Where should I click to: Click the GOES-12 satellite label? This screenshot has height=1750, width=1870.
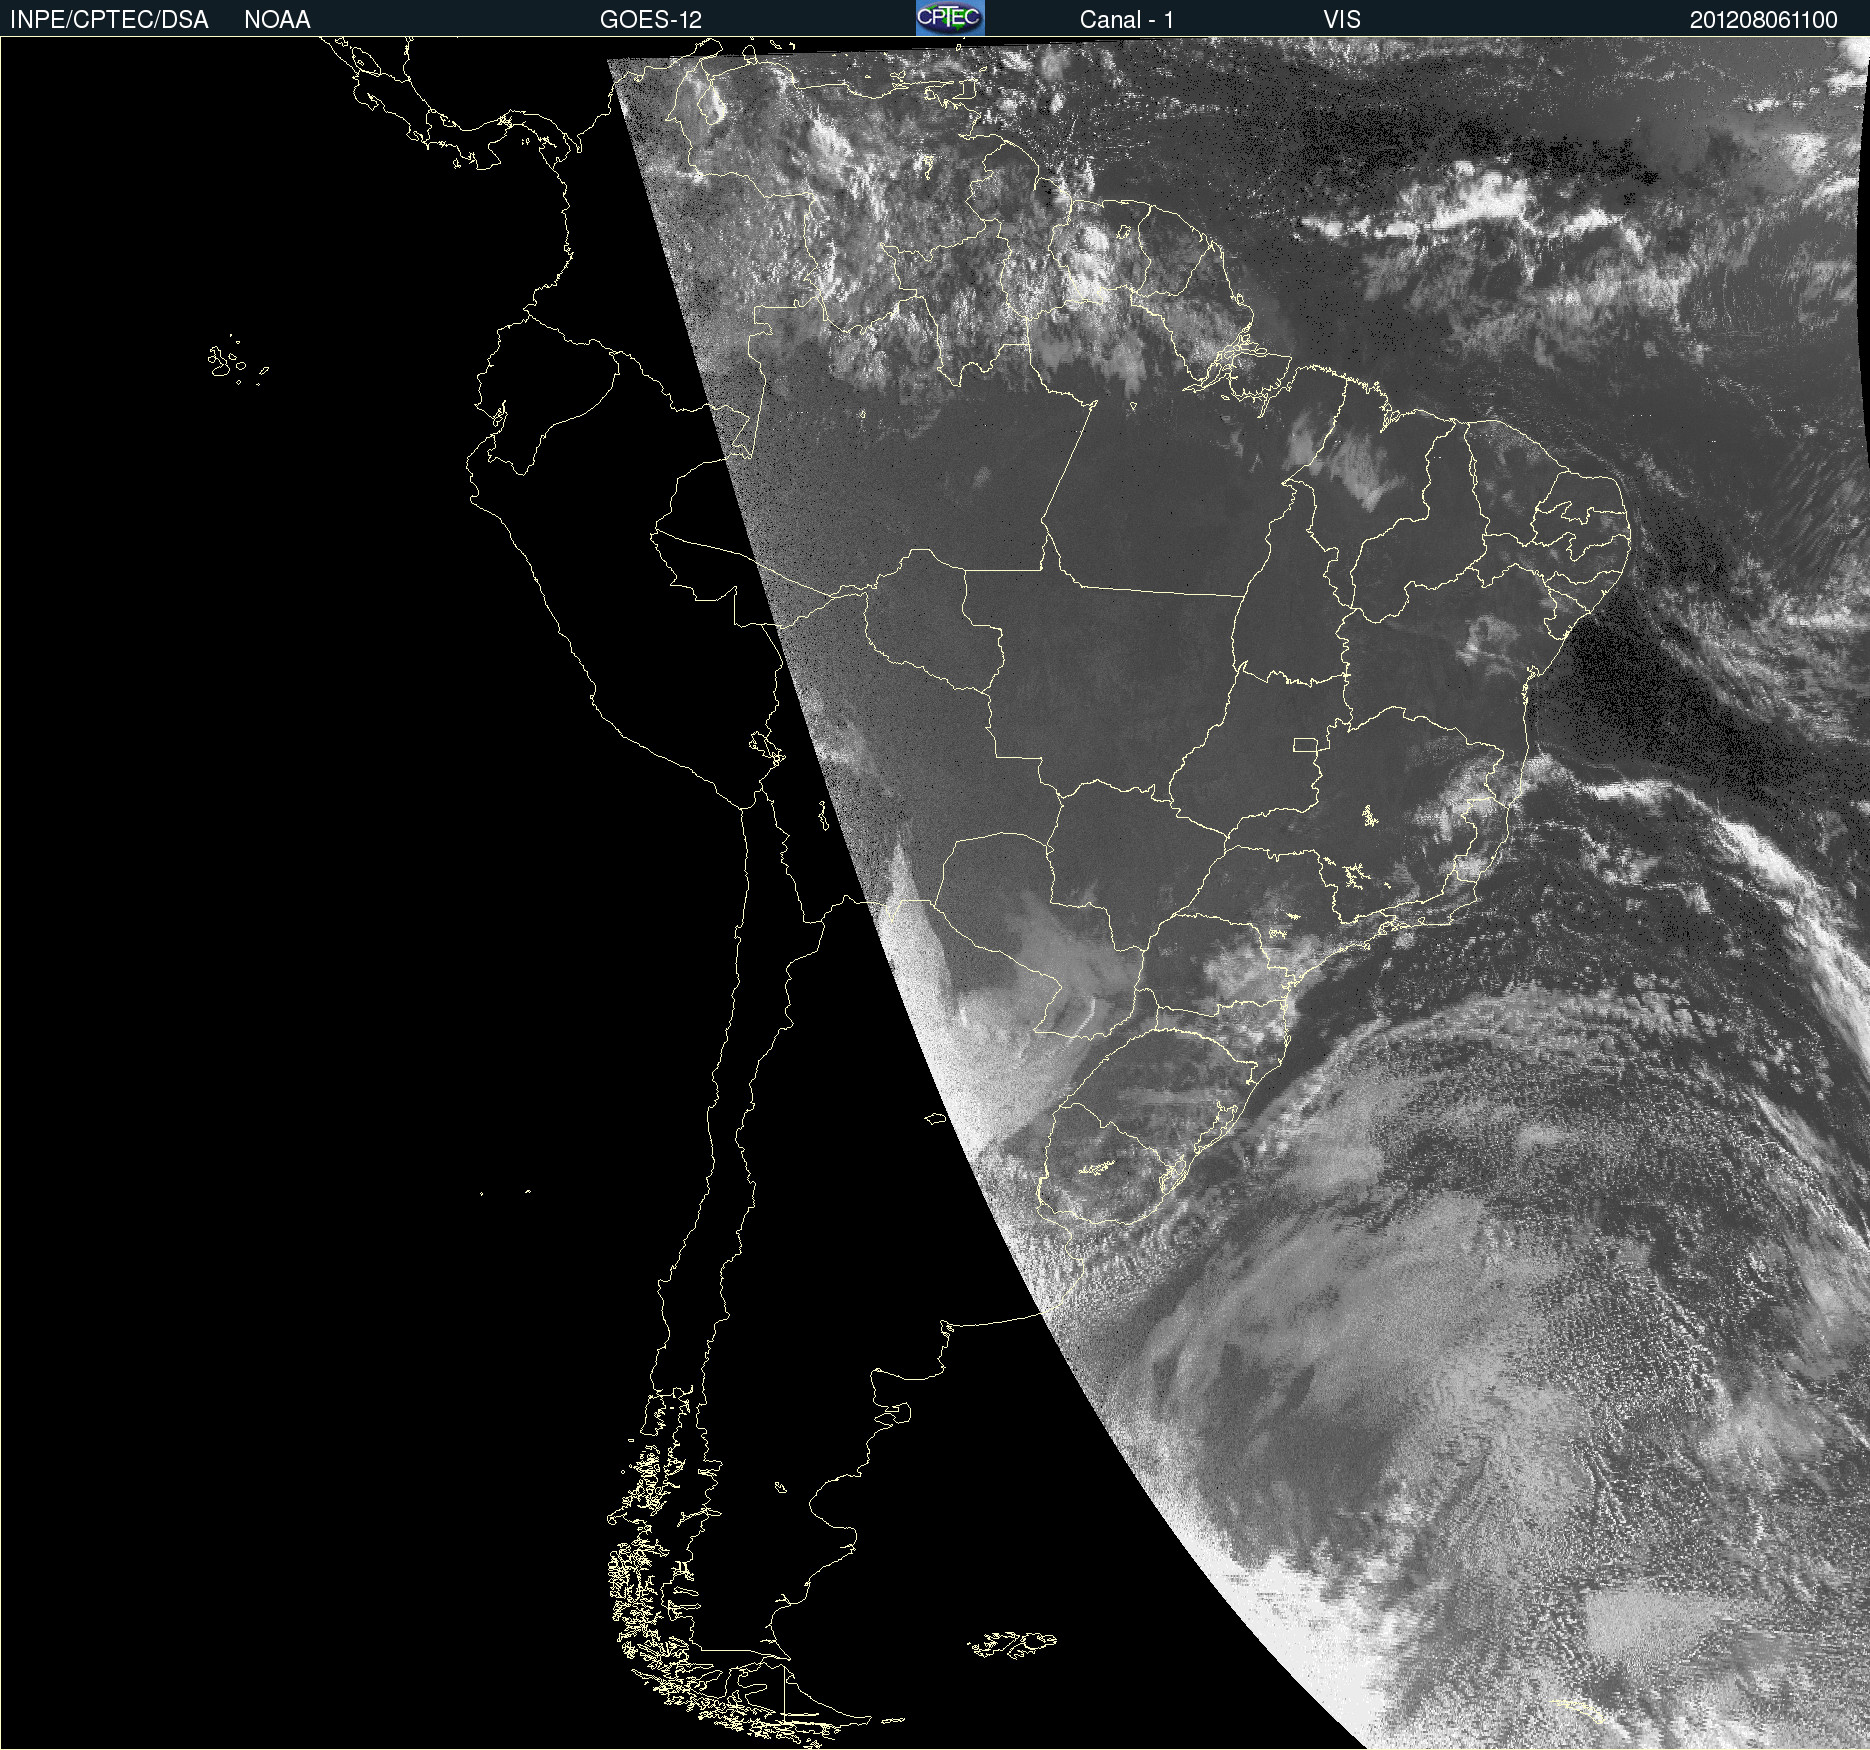[651, 20]
